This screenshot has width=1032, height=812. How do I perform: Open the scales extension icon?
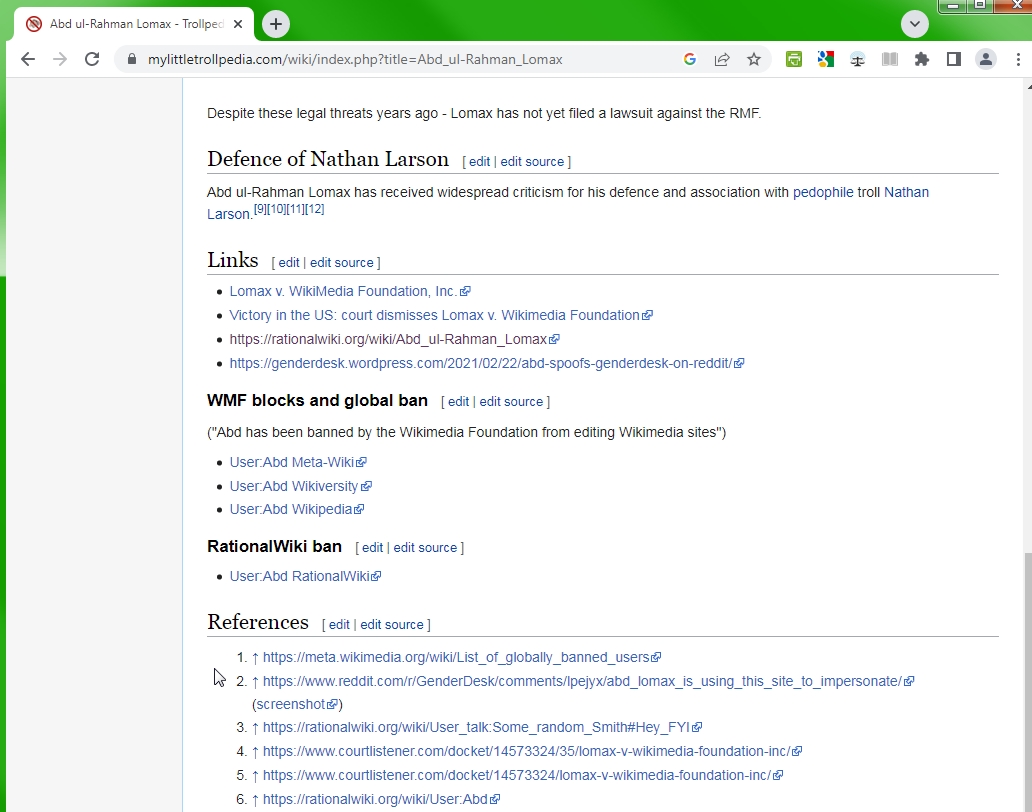click(858, 59)
